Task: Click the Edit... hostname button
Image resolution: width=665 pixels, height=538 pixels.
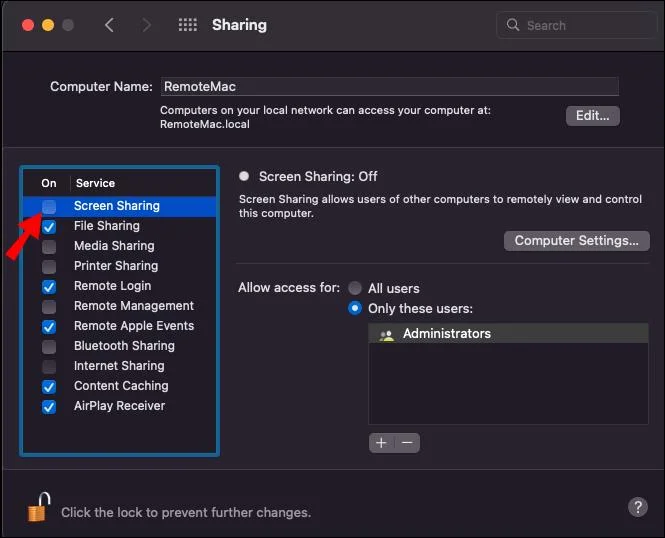Action: click(x=592, y=115)
